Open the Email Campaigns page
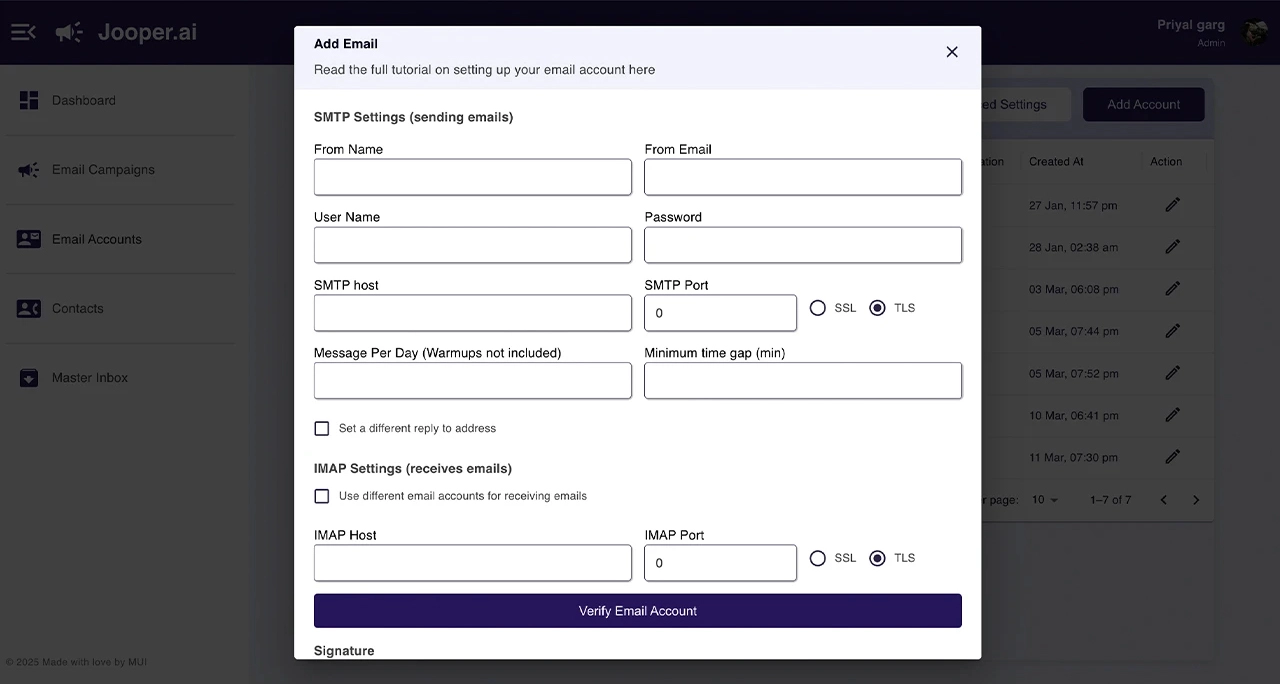The width and height of the screenshot is (1280, 684). coord(103,169)
